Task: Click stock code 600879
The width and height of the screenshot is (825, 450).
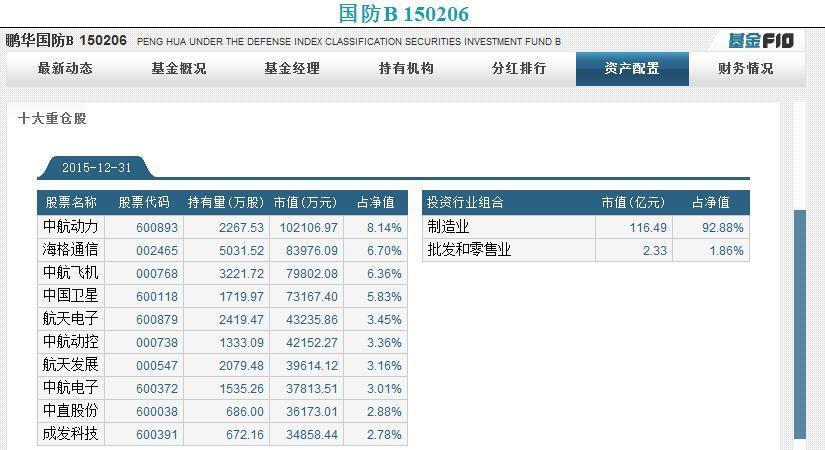Action: [157, 320]
